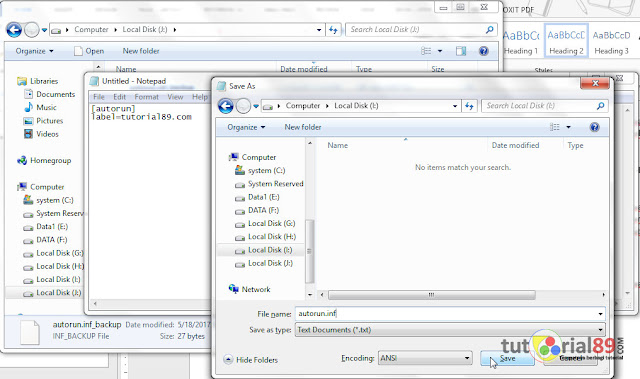Screen dimensions: 640x379
Task: Toggle preview pane icon in Explorer toolbar
Action: [461, 51]
